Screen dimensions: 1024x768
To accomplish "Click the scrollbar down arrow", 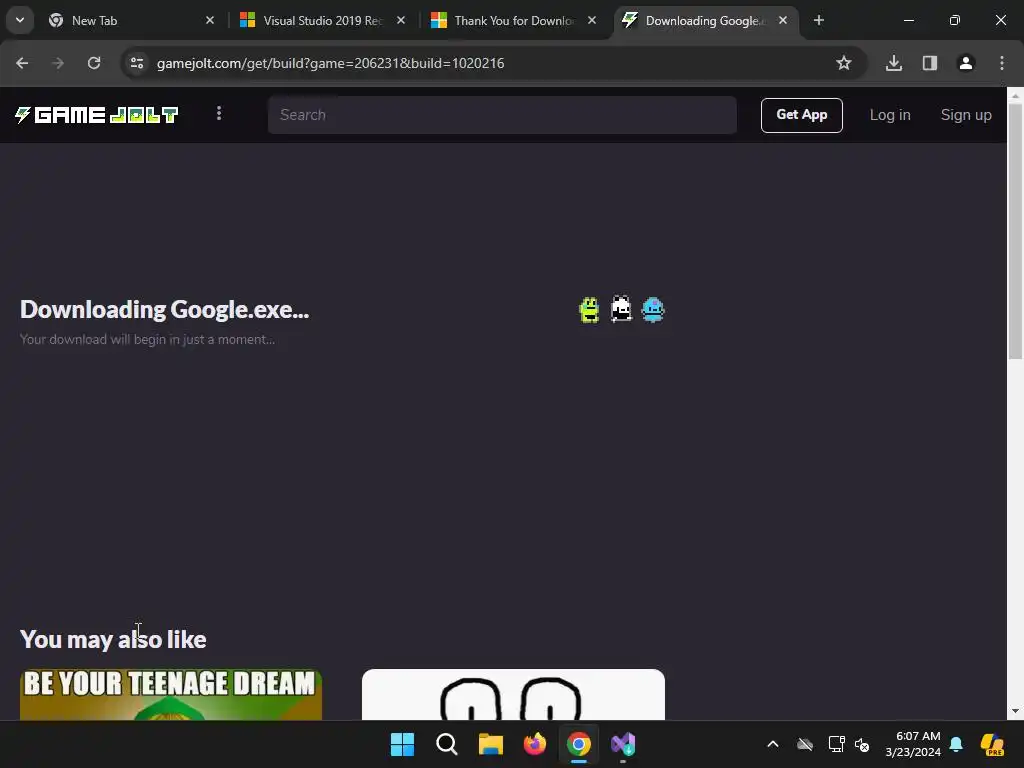I will coord(1015,711).
